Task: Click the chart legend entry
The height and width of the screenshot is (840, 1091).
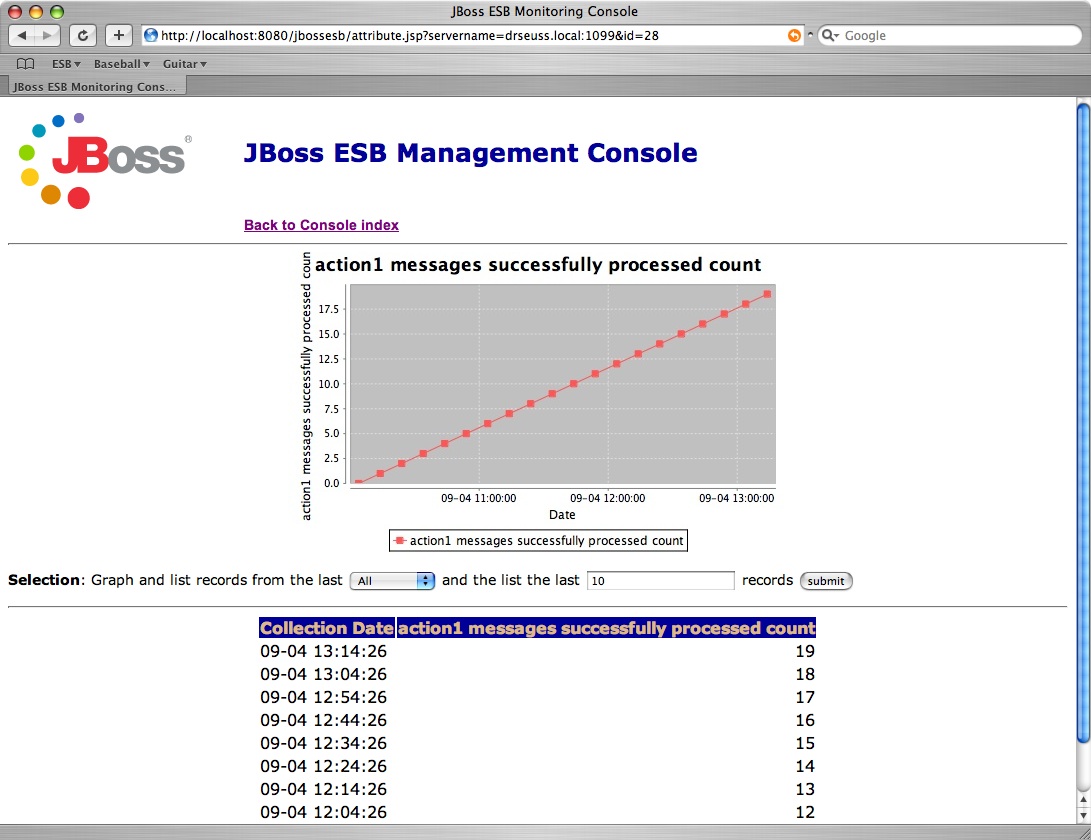Action: click(x=539, y=541)
